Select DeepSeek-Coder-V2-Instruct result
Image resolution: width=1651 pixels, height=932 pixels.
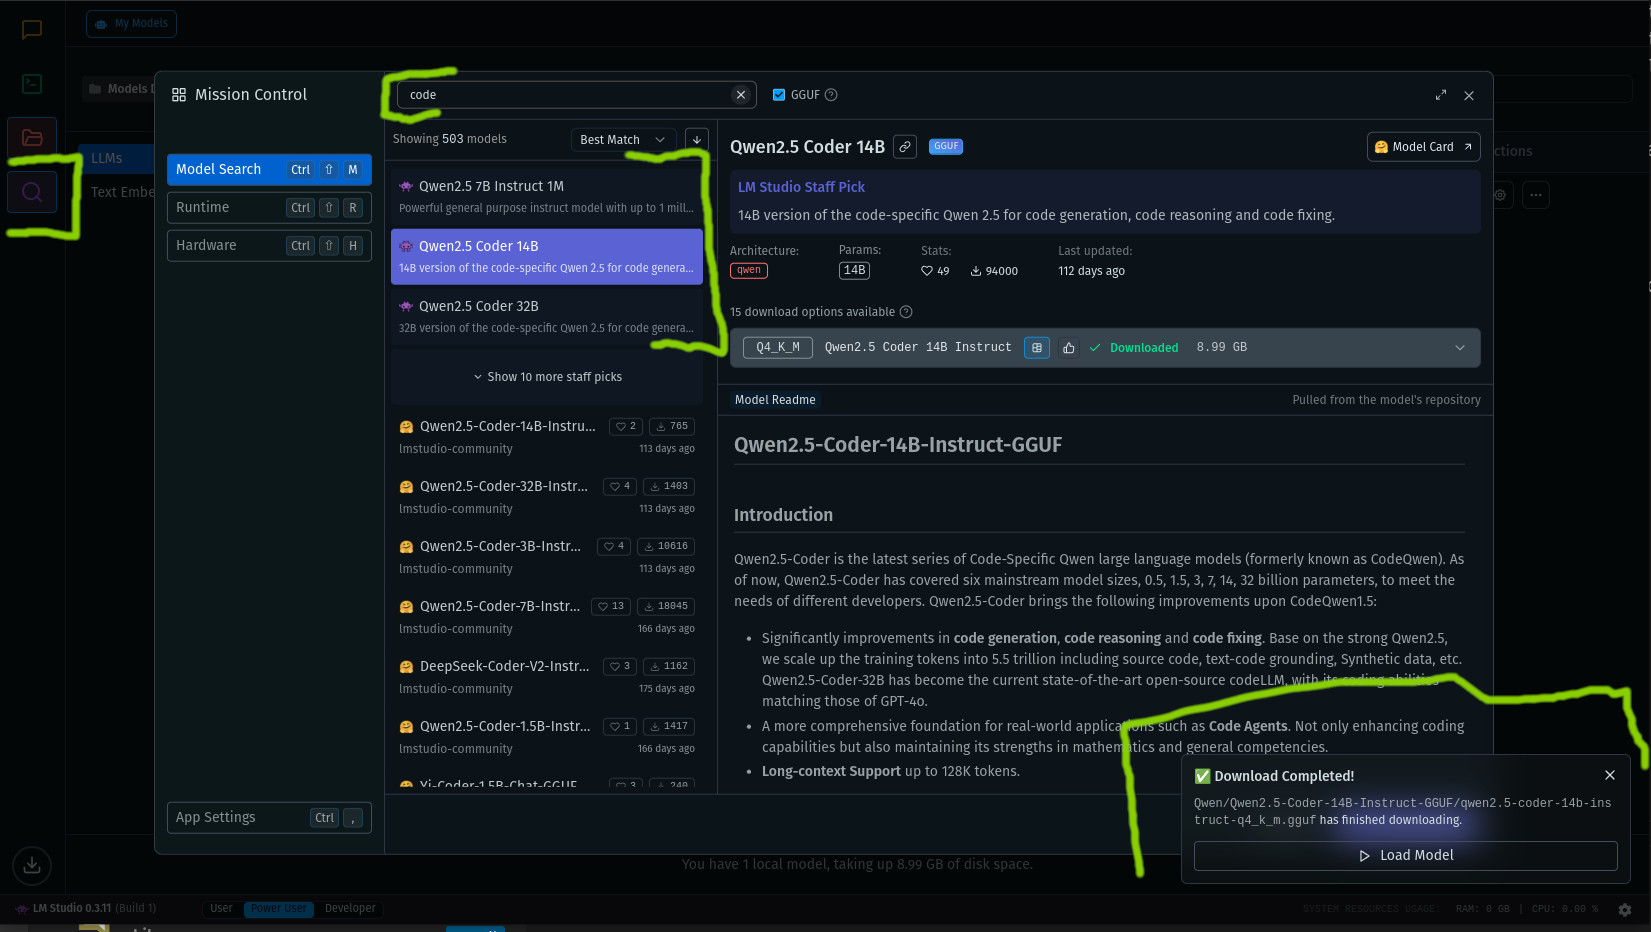(x=547, y=677)
